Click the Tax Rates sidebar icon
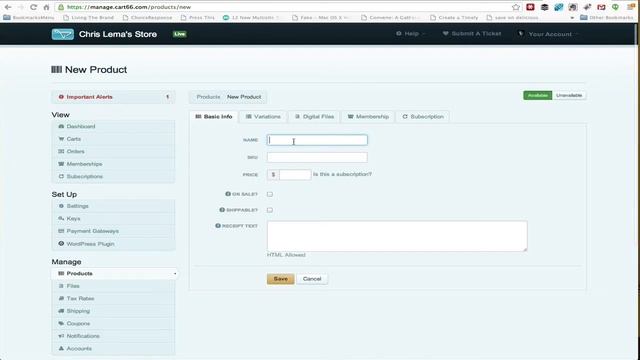 pyautogui.click(x=61, y=299)
